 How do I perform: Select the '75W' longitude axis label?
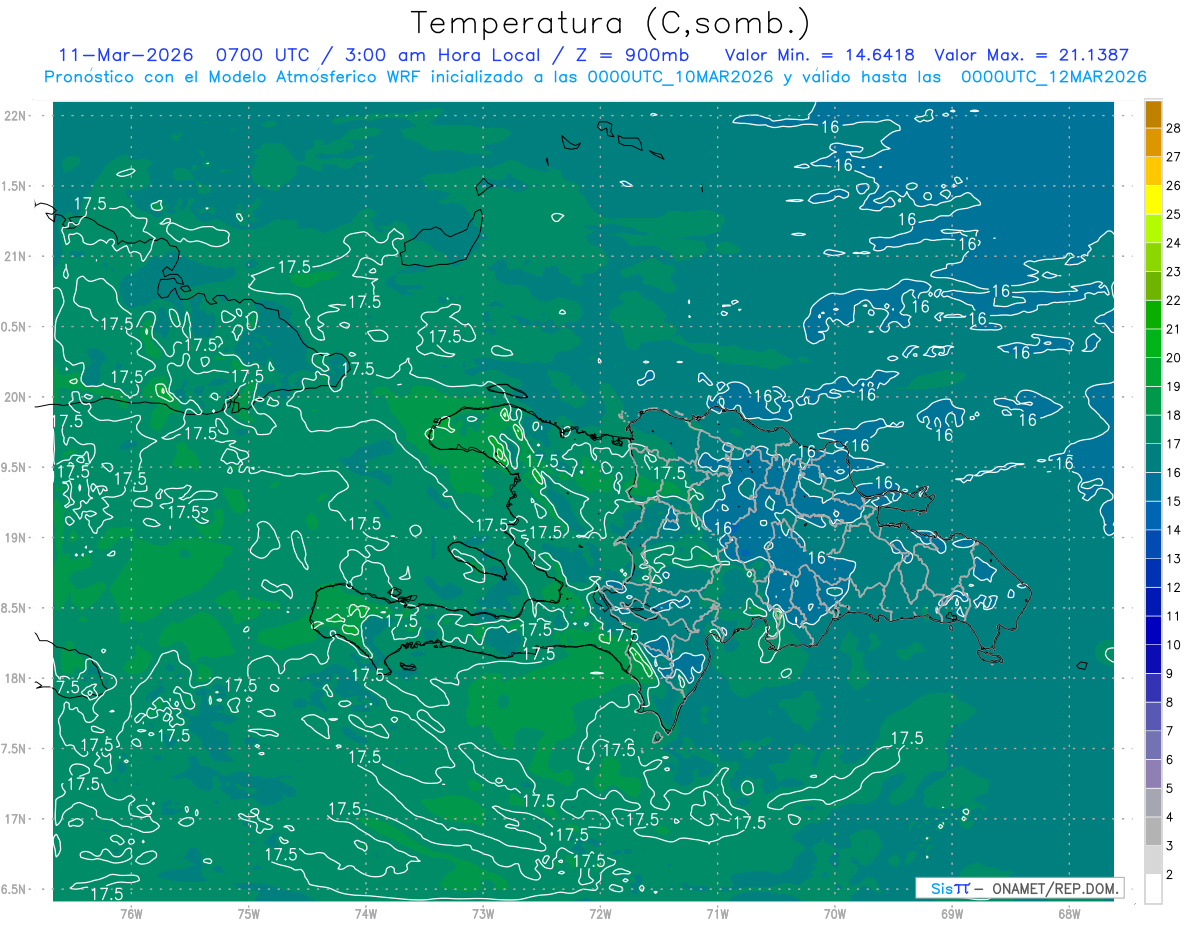249,913
